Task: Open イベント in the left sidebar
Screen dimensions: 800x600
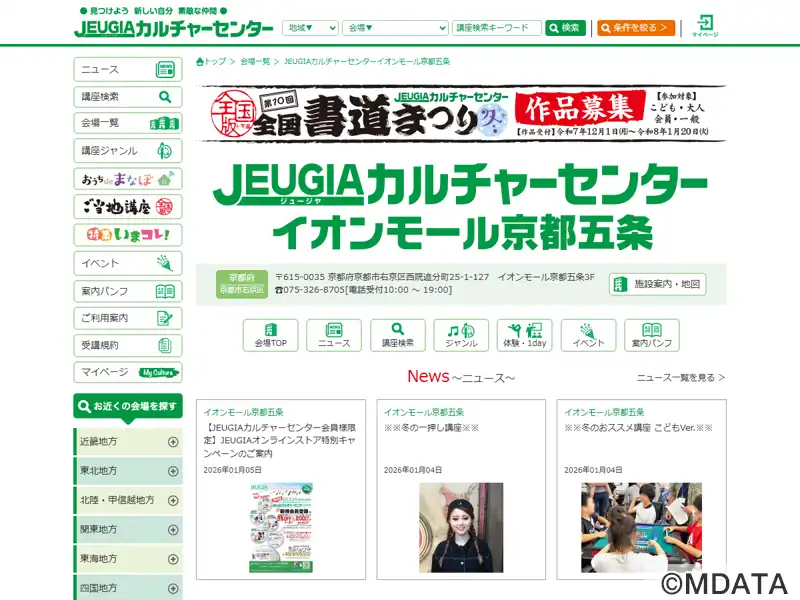Action: coord(128,263)
